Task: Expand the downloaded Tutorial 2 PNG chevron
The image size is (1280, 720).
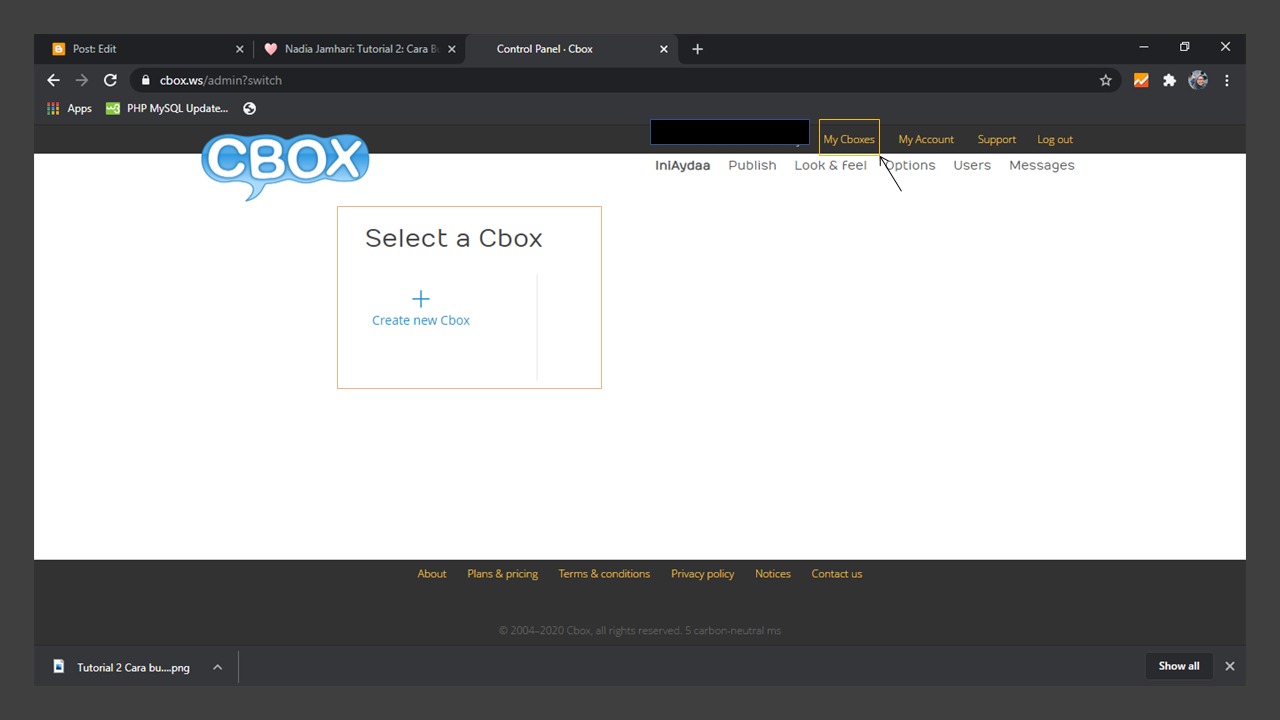Action: tap(217, 666)
